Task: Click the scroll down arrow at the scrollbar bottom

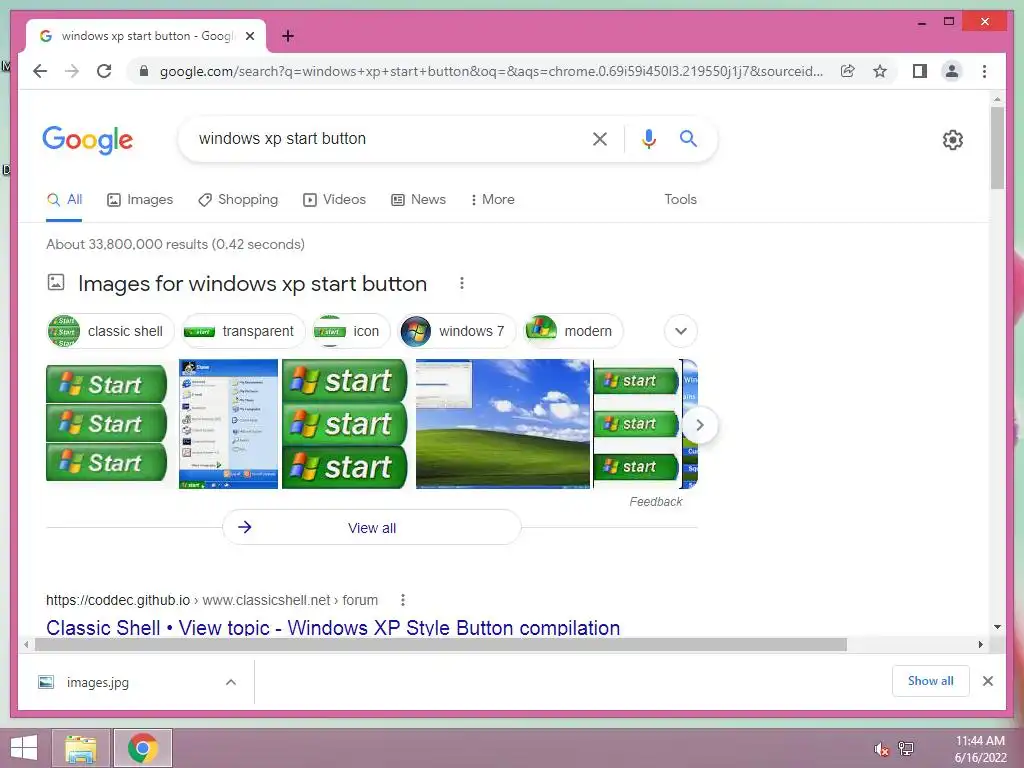Action: point(997,627)
